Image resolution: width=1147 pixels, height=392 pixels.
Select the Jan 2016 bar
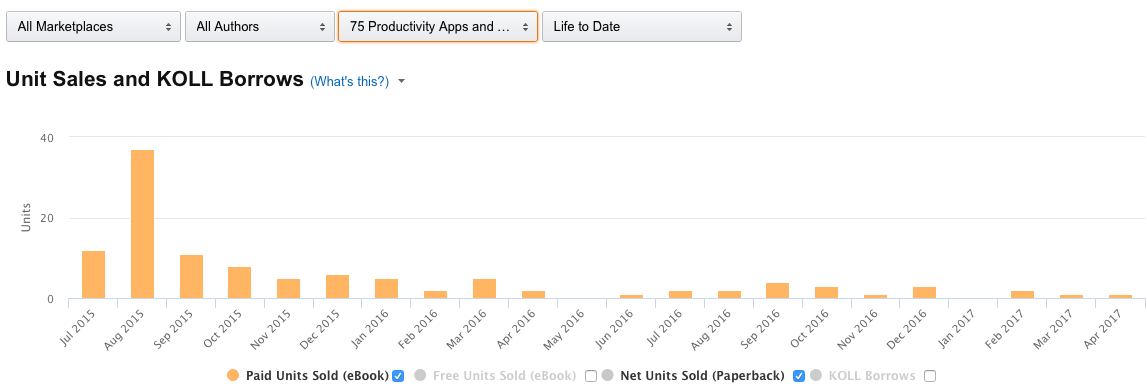click(387, 289)
